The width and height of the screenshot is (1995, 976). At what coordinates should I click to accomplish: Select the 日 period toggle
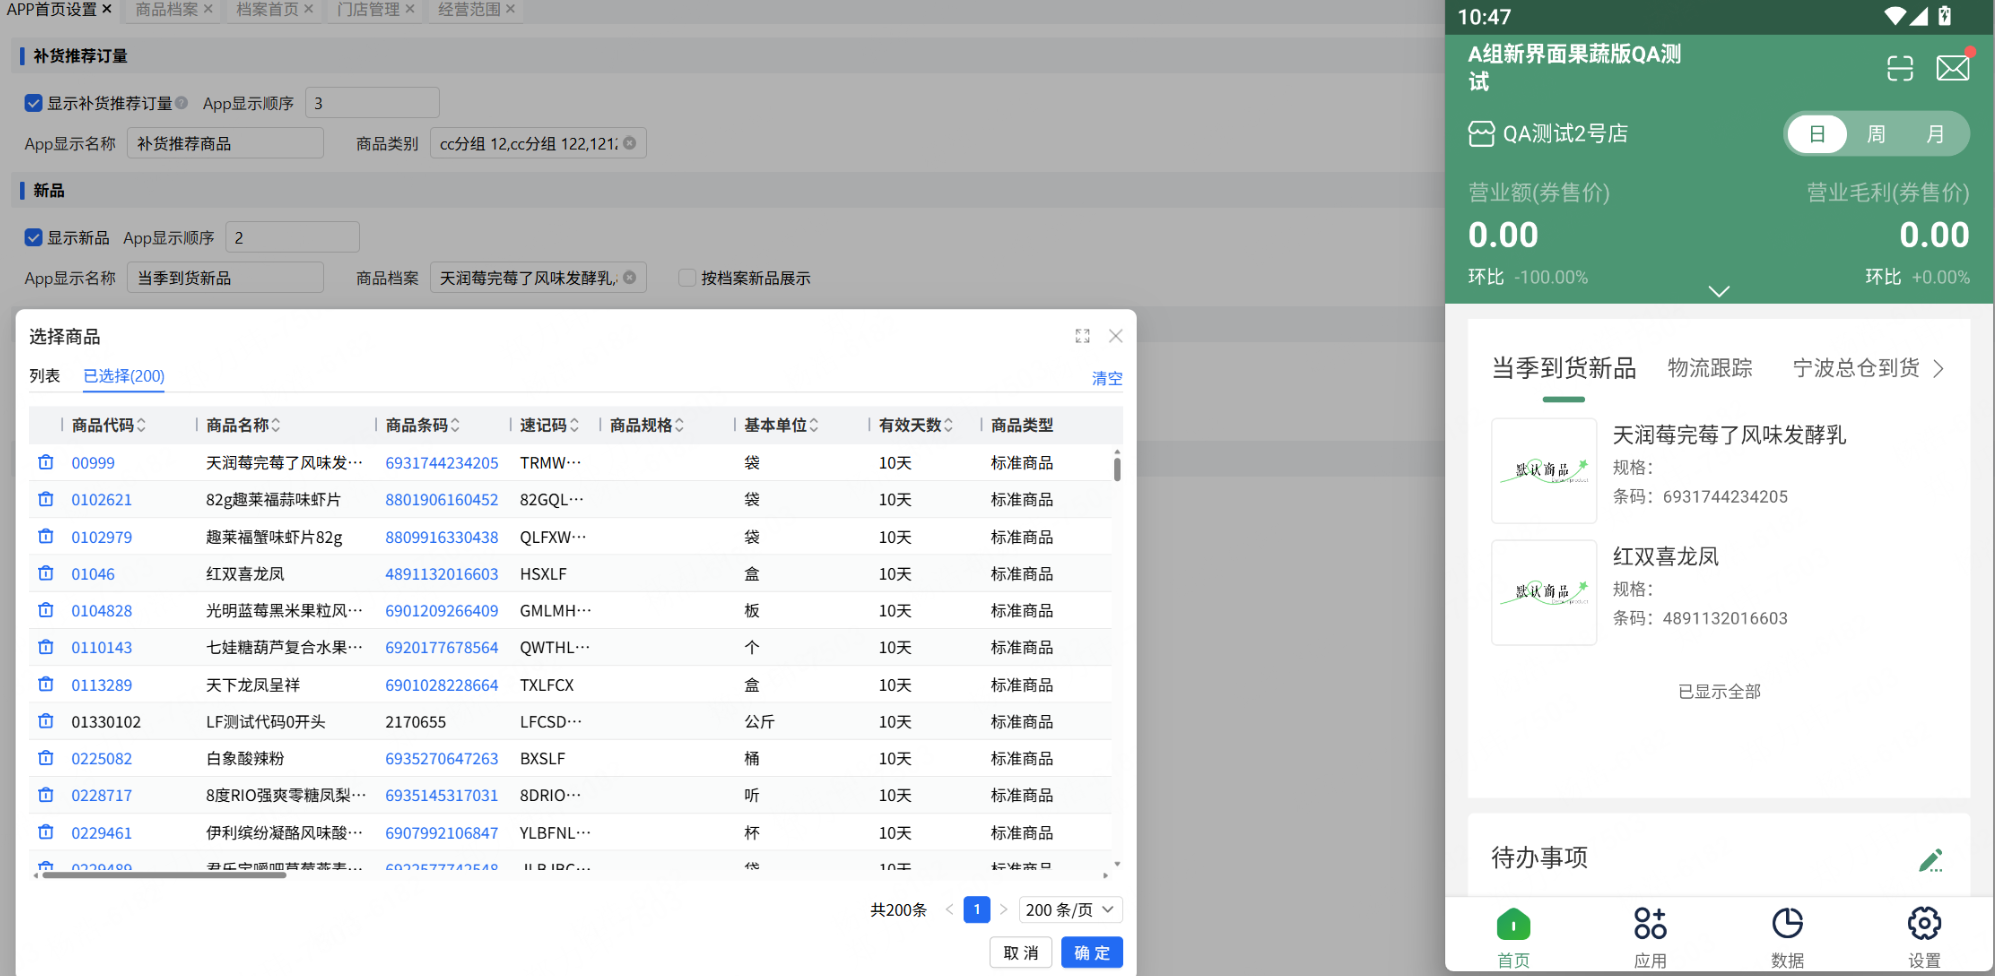coord(1817,134)
